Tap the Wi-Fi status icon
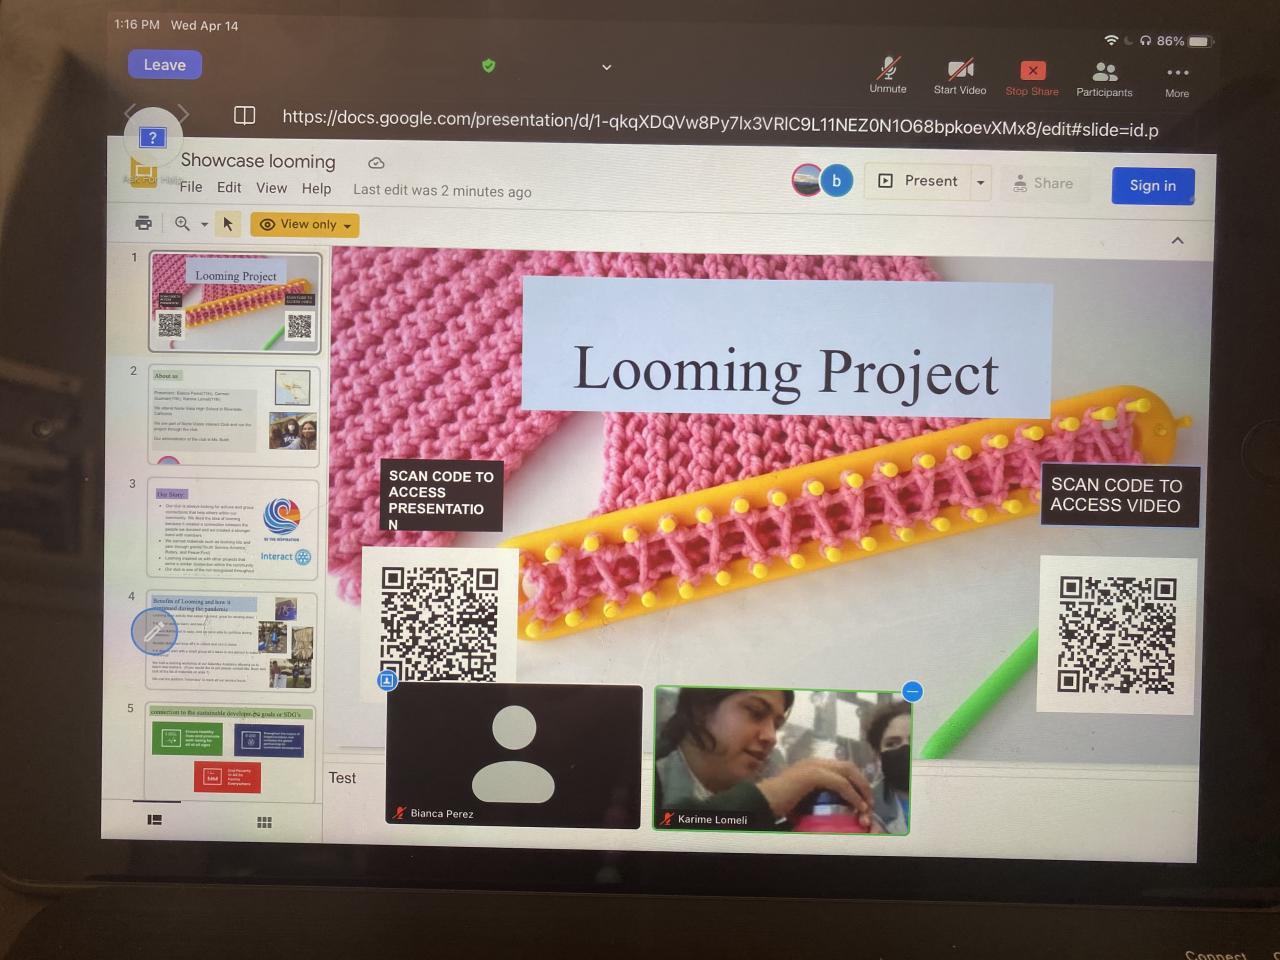 point(1111,40)
